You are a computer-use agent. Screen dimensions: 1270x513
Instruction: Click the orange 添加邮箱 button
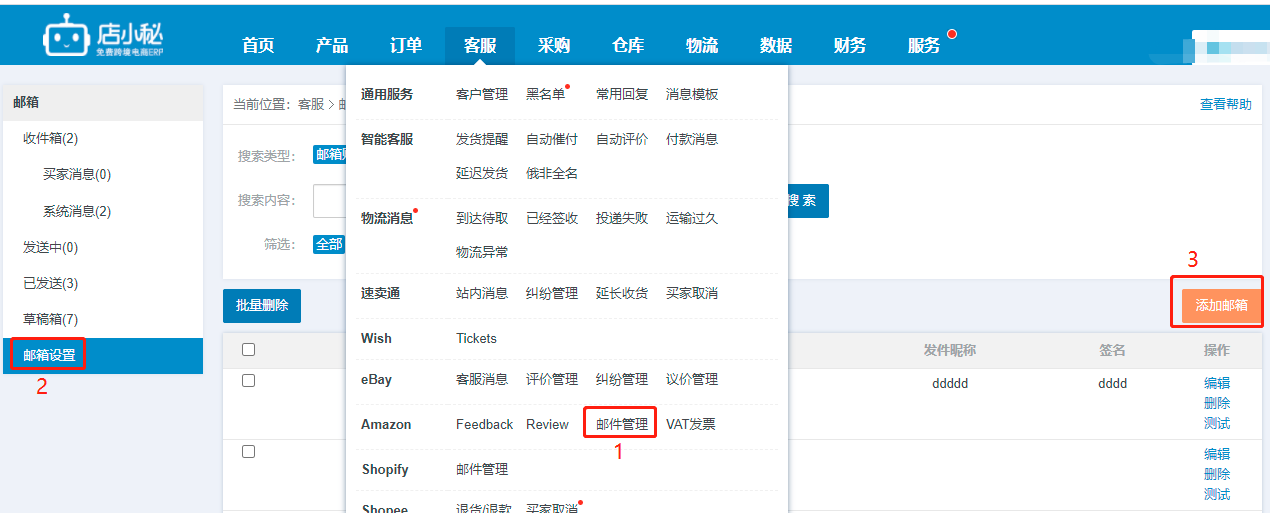(1222, 305)
